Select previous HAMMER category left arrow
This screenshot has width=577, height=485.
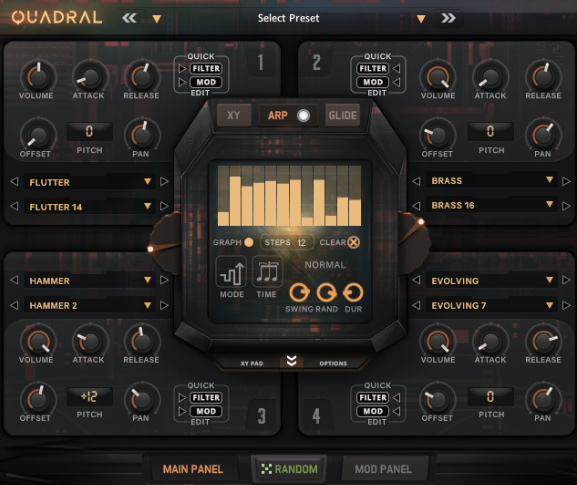pos(14,280)
